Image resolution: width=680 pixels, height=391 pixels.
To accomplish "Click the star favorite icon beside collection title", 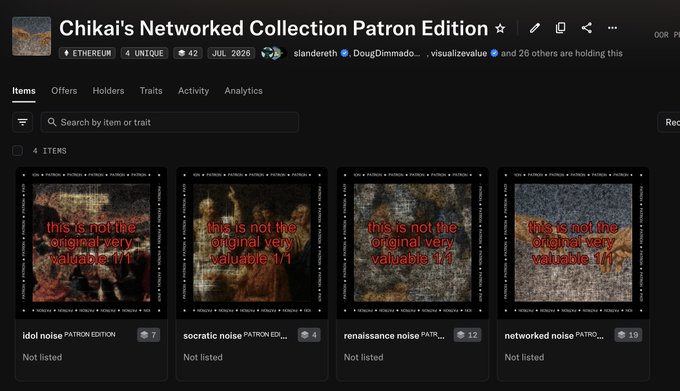I will (500, 29).
